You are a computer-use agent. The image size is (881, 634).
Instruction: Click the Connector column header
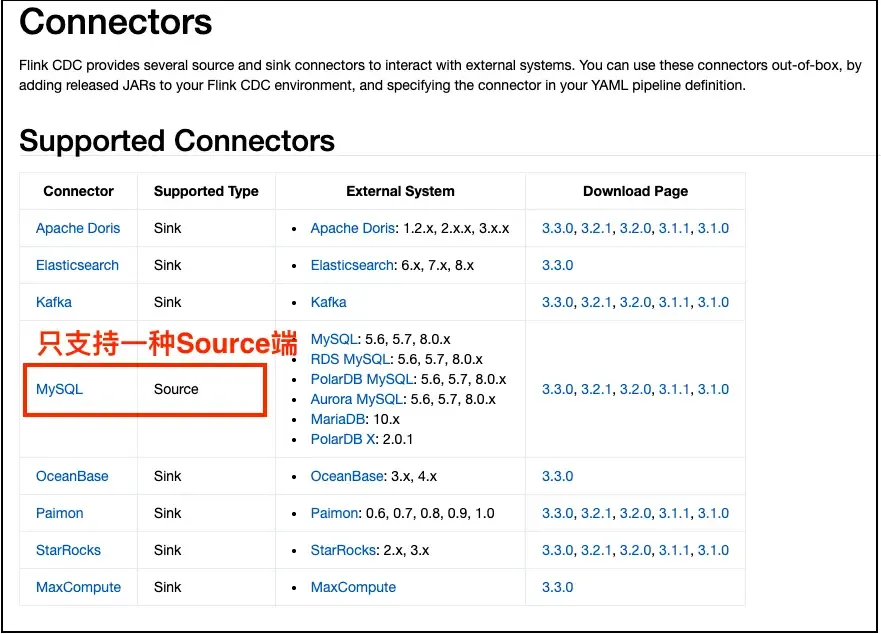[x=79, y=191]
